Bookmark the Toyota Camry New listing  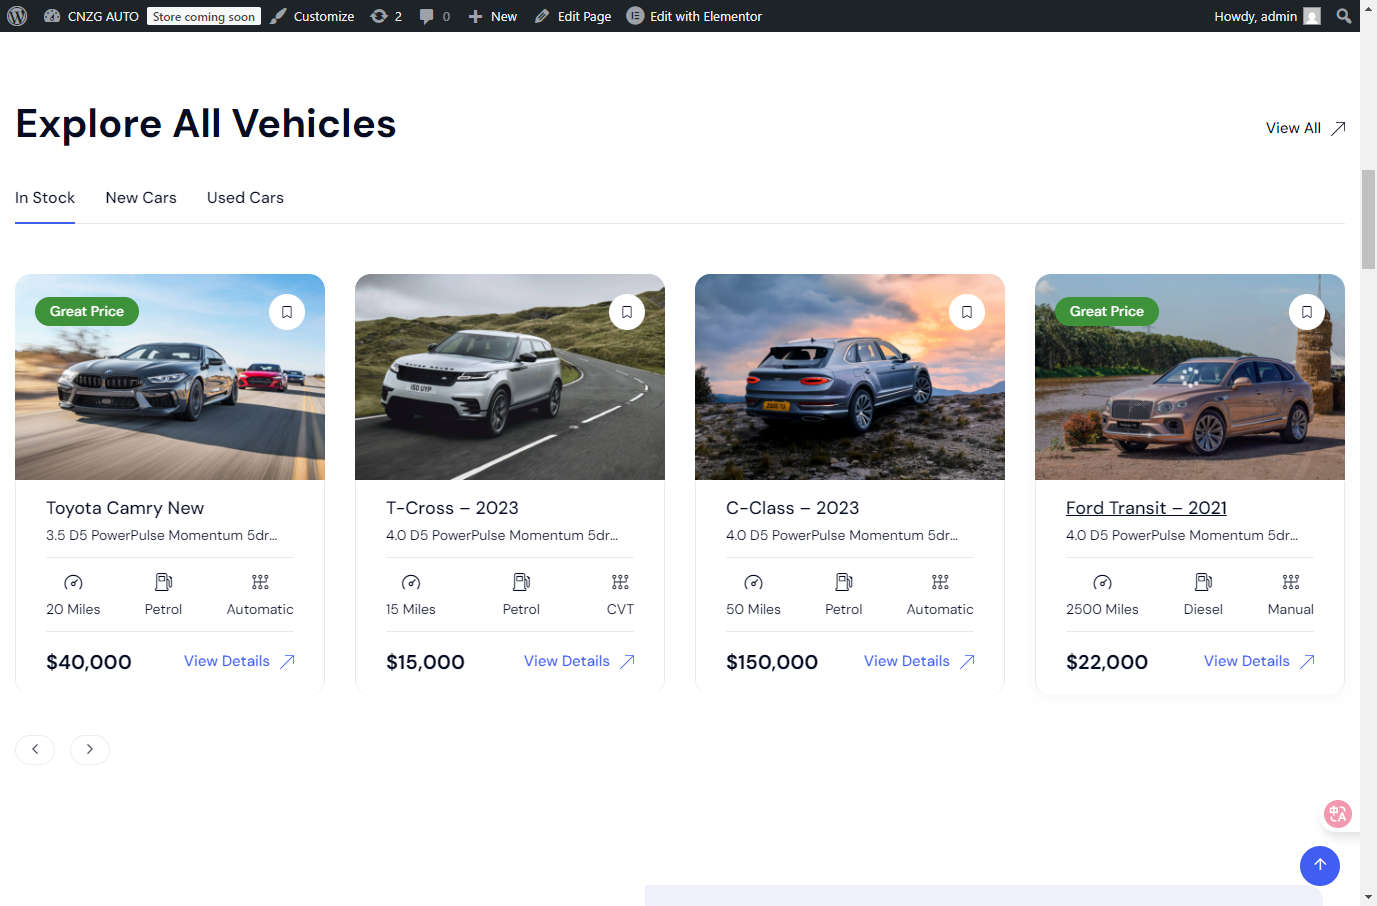point(287,312)
